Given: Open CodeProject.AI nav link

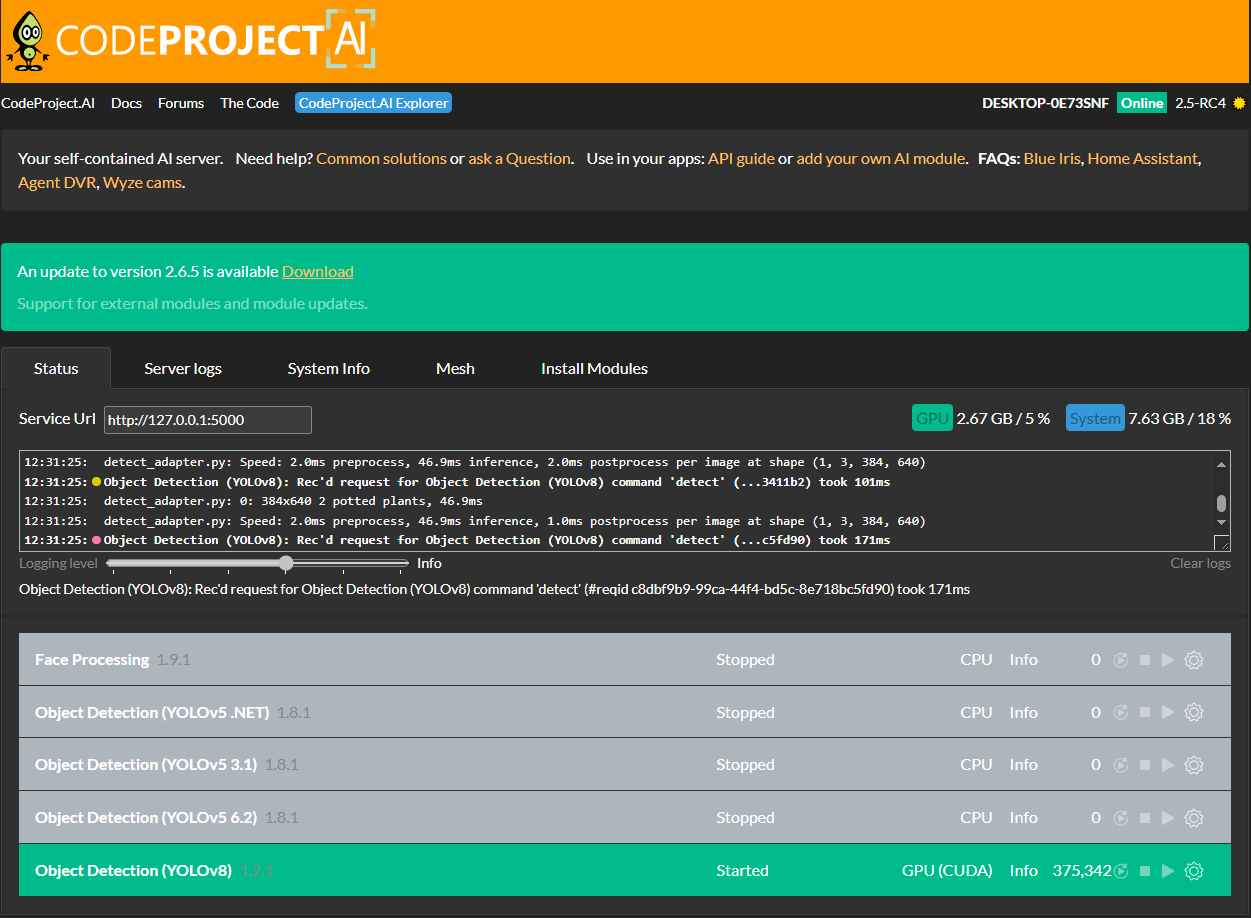Looking at the screenshot, I should (48, 103).
